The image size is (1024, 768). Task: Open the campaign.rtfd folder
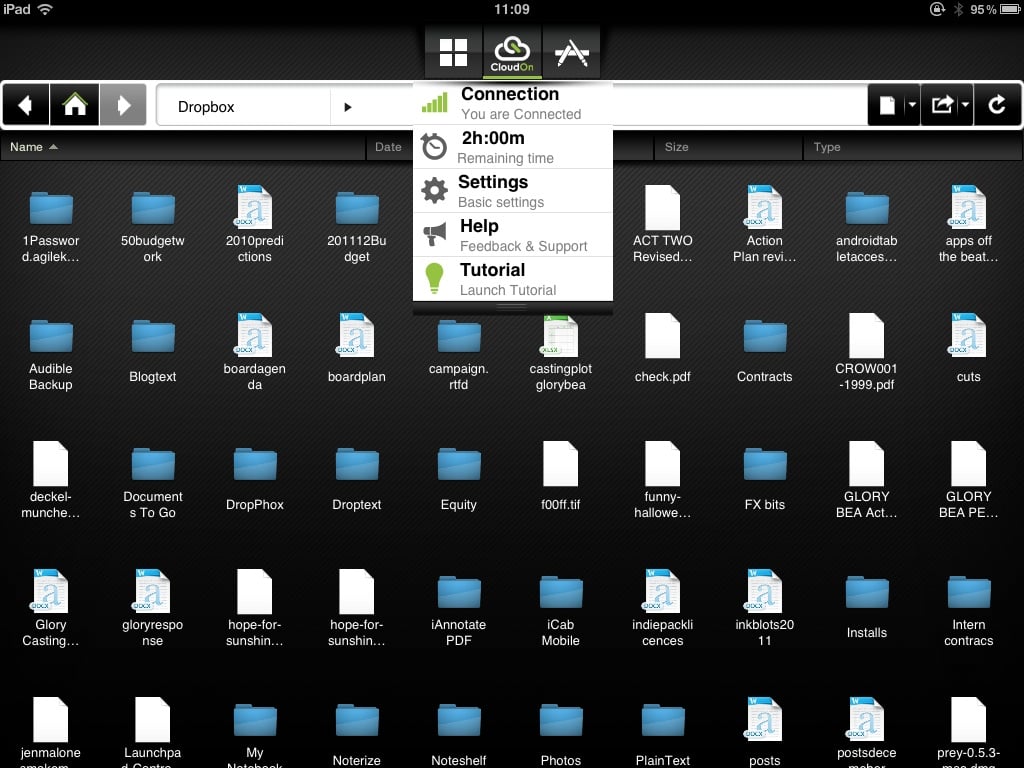[458, 353]
